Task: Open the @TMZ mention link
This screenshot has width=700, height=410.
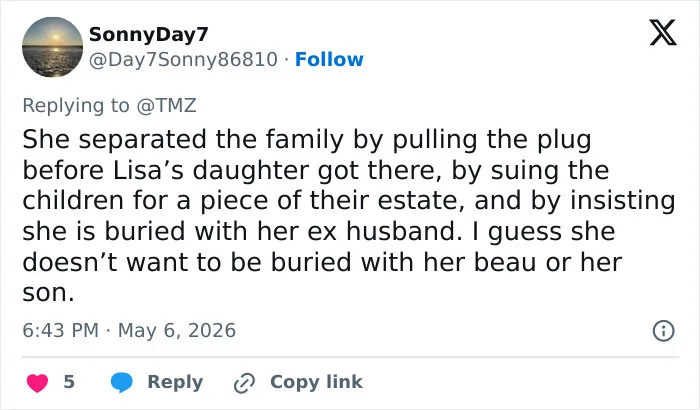Action: tap(167, 105)
